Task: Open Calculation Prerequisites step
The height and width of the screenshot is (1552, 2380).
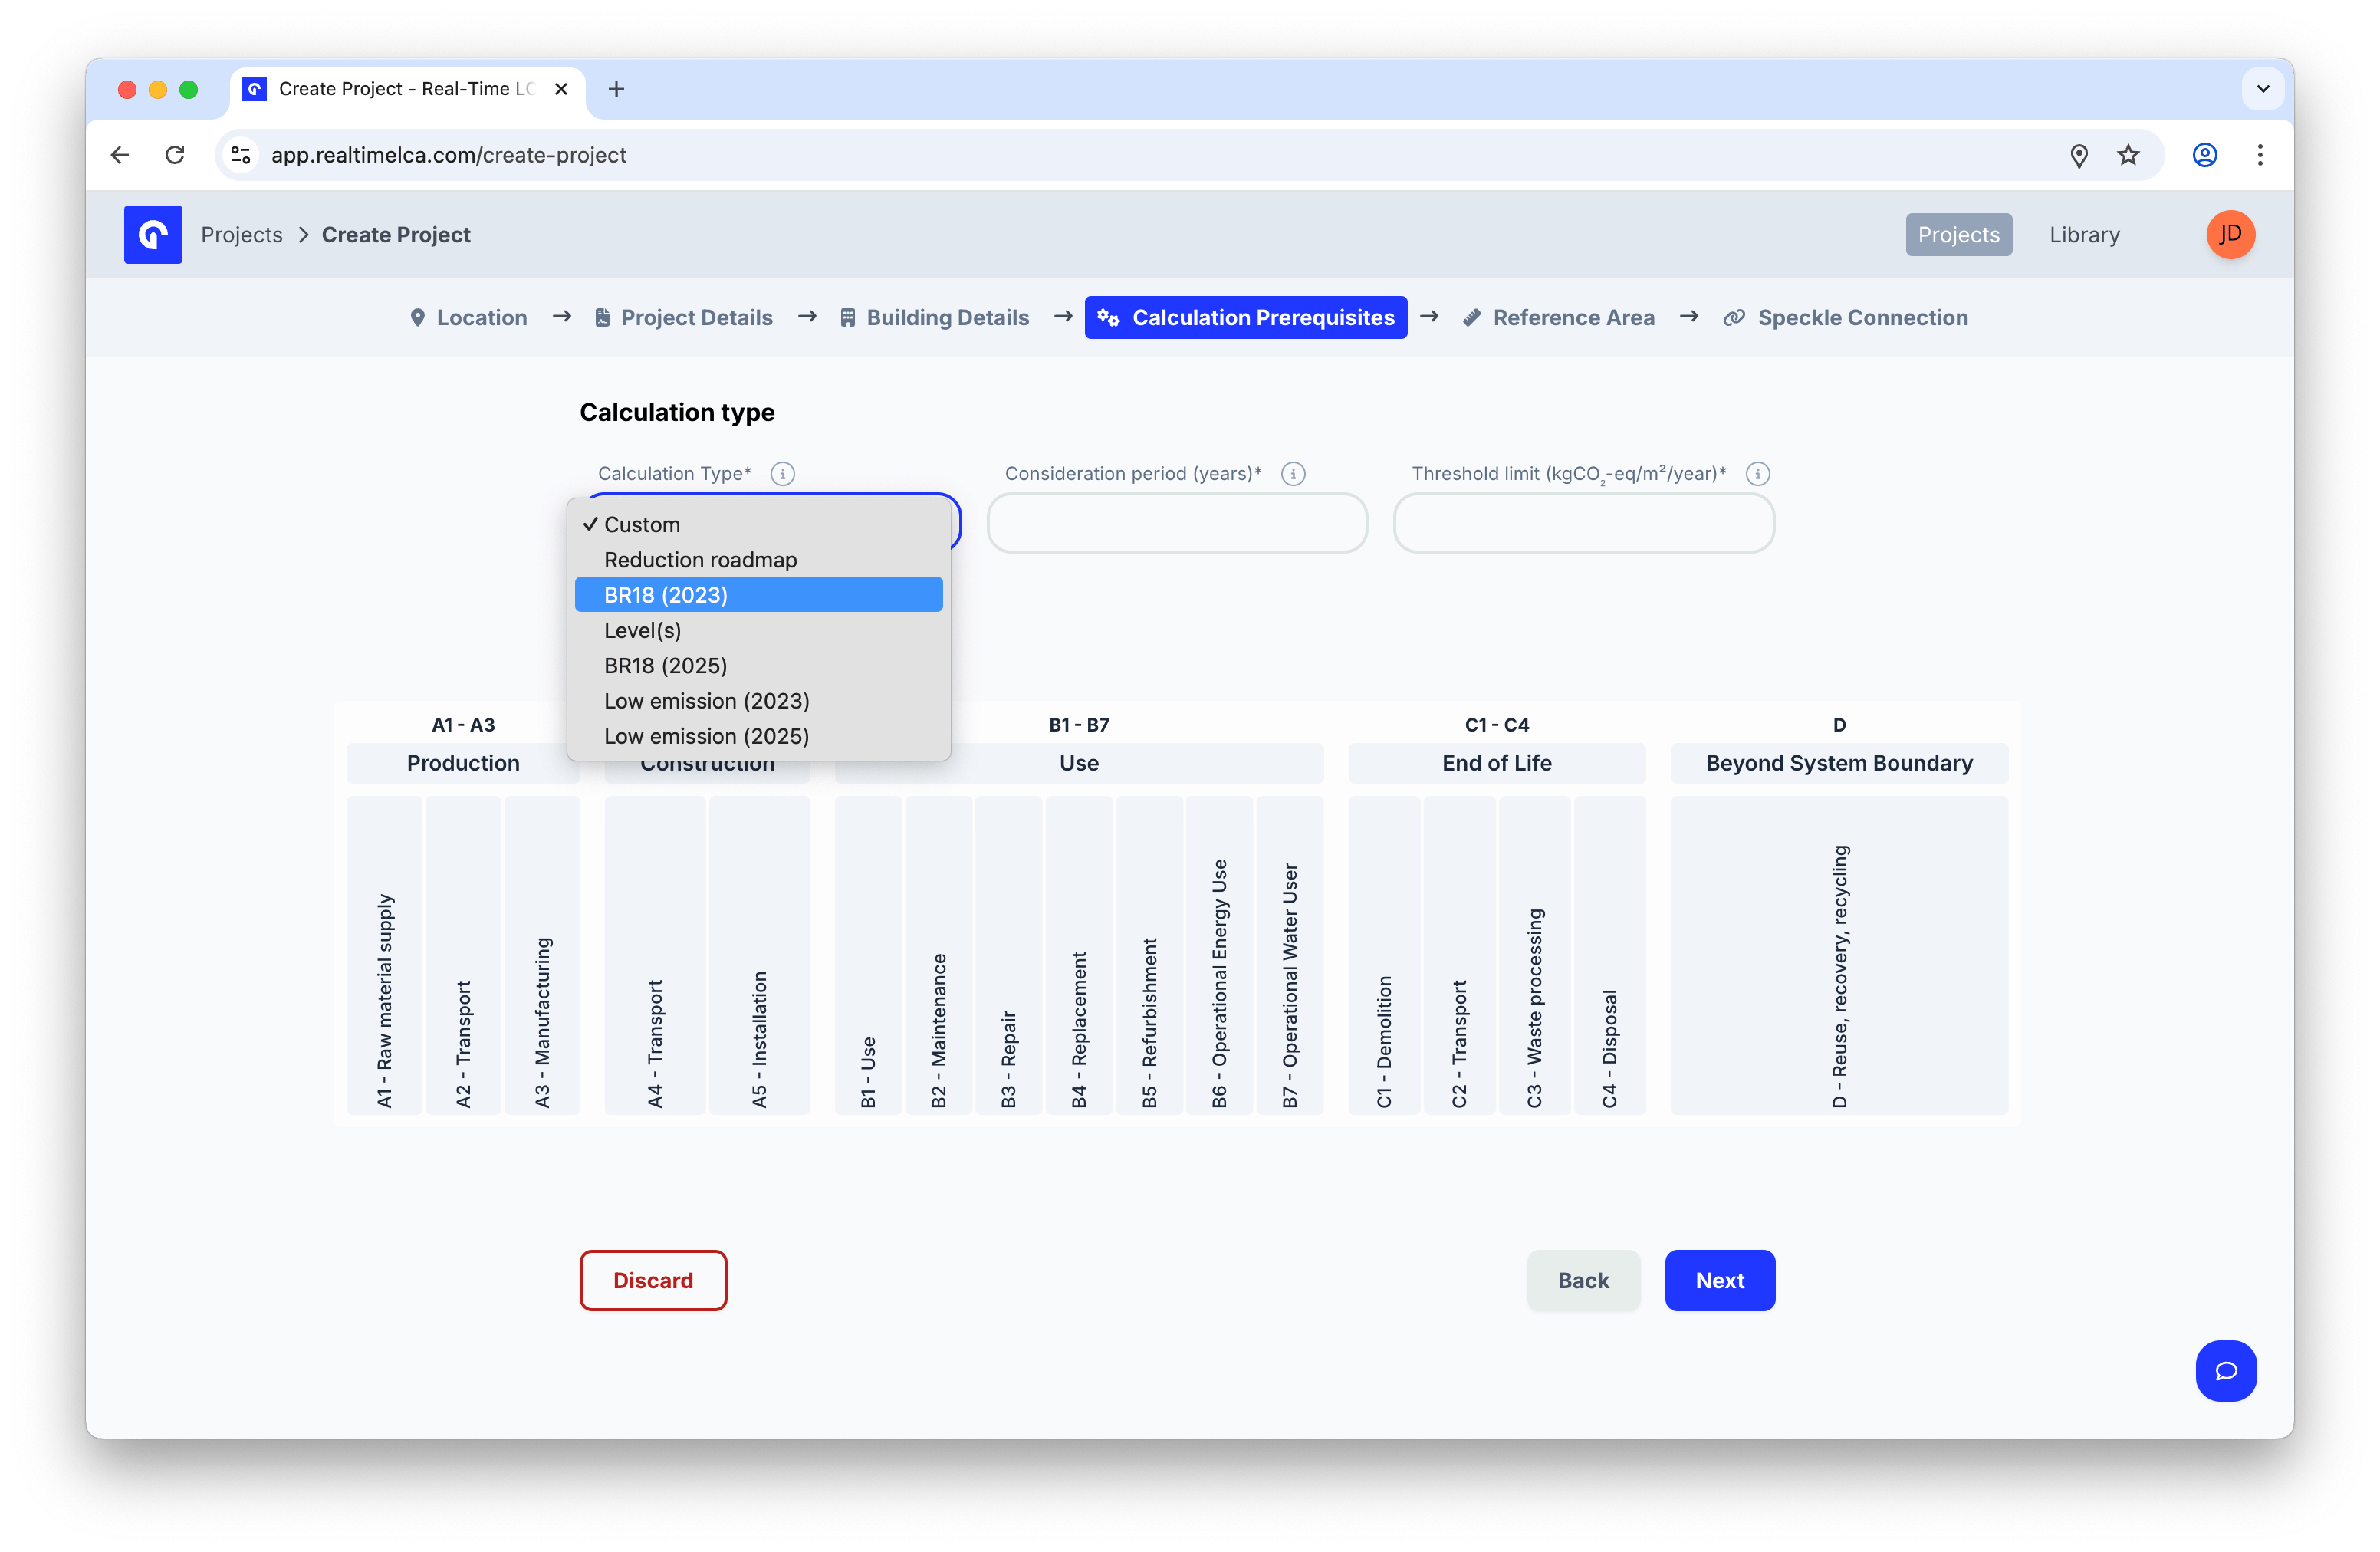Action: pos(1246,317)
